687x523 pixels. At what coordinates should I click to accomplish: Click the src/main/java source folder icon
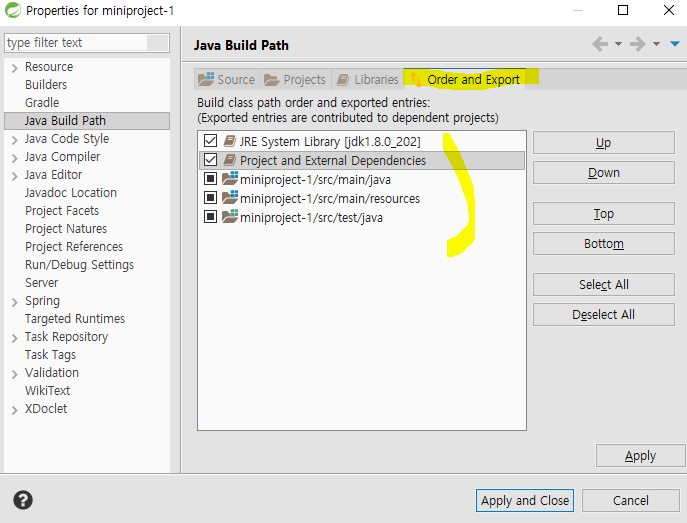230,179
